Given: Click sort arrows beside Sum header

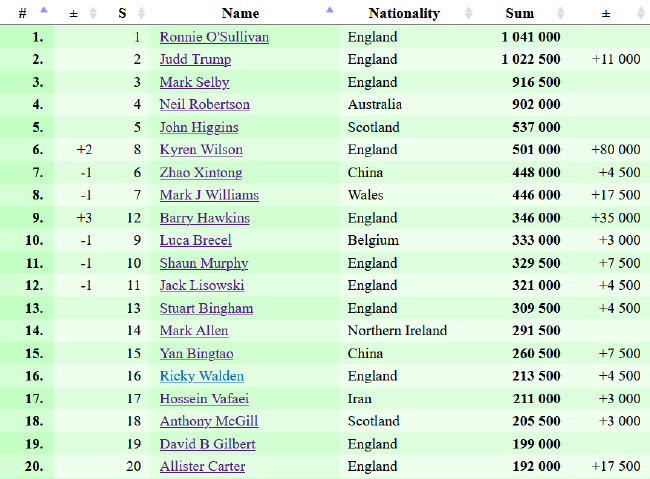Looking at the screenshot, I should [x=560, y=13].
